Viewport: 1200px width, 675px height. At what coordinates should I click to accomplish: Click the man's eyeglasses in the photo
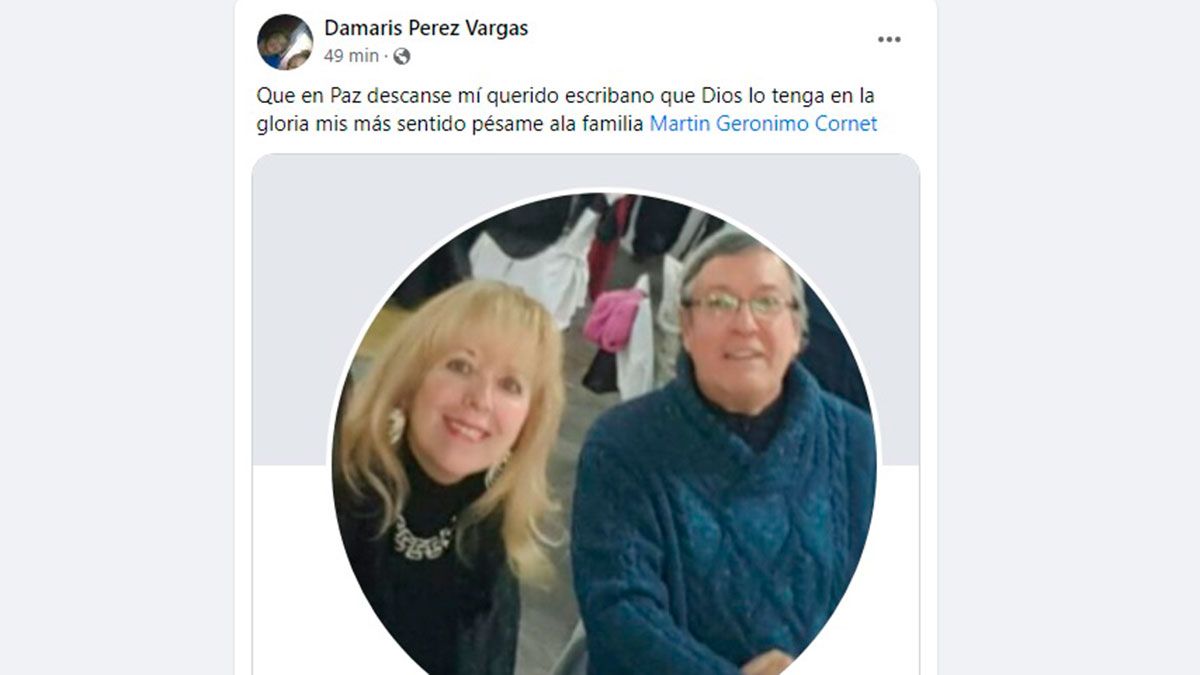(740, 305)
